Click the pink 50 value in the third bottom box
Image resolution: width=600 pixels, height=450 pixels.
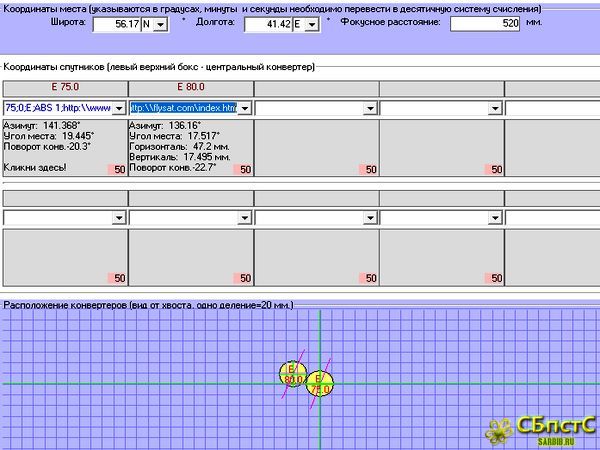368,278
